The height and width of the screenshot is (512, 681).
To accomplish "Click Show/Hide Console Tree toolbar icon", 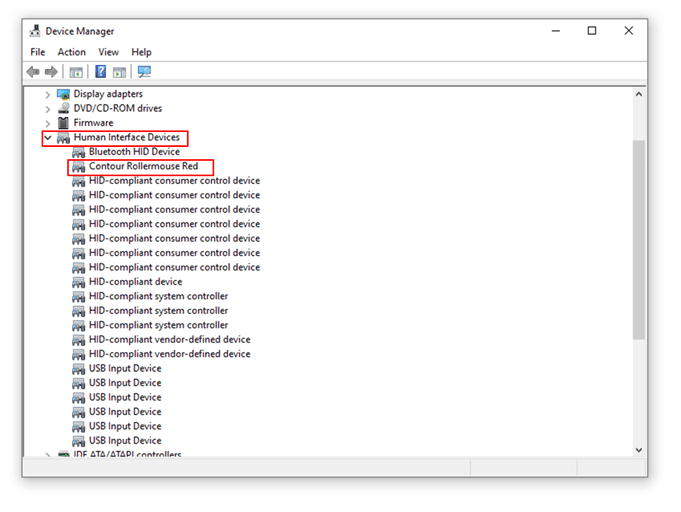I will tap(75, 72).
